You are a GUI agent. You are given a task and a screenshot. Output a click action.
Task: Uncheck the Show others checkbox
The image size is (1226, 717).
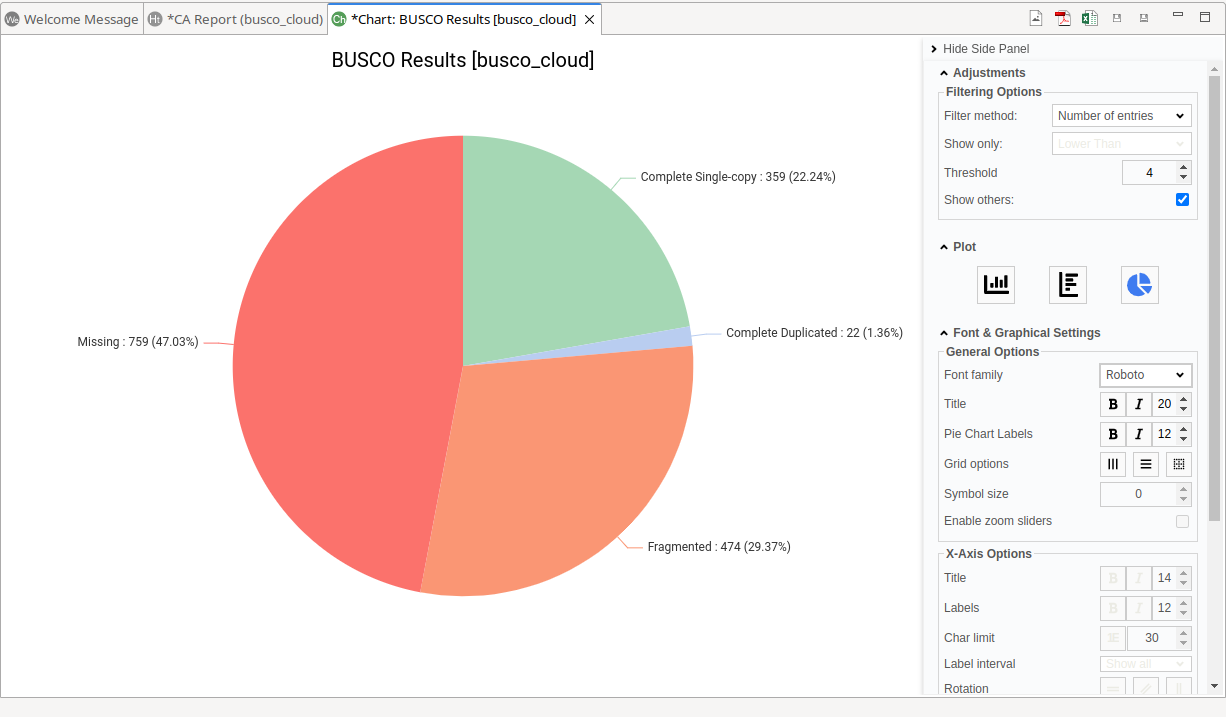pos(1182,200)
